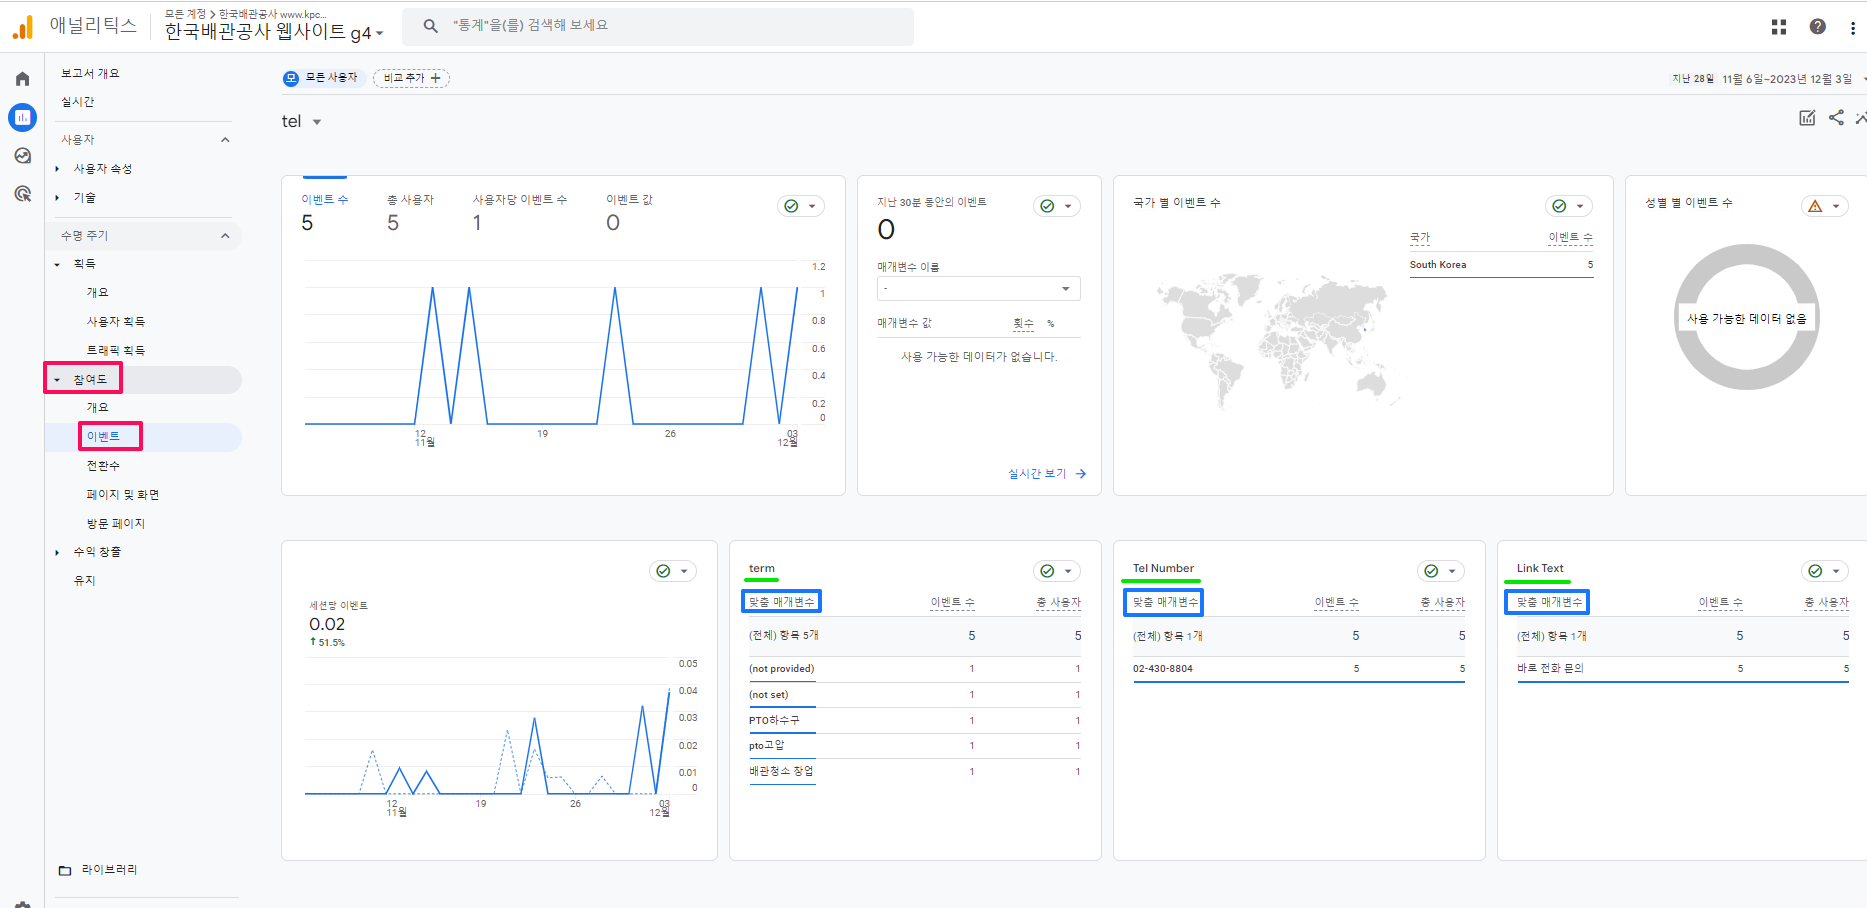
Task: Open the 라이브러리 link
Action: 110,870
